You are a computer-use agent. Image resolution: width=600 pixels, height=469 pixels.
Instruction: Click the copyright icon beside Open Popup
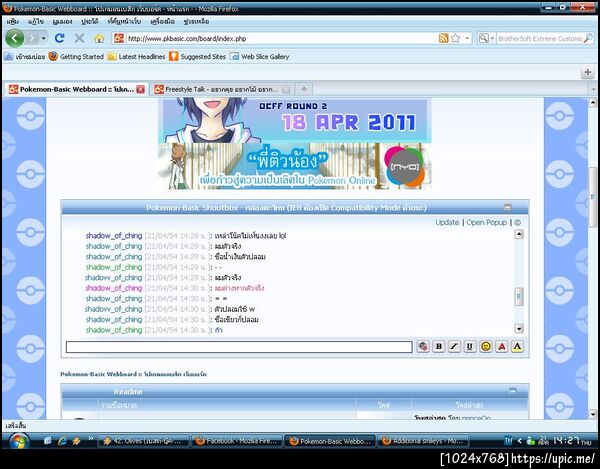517,222
